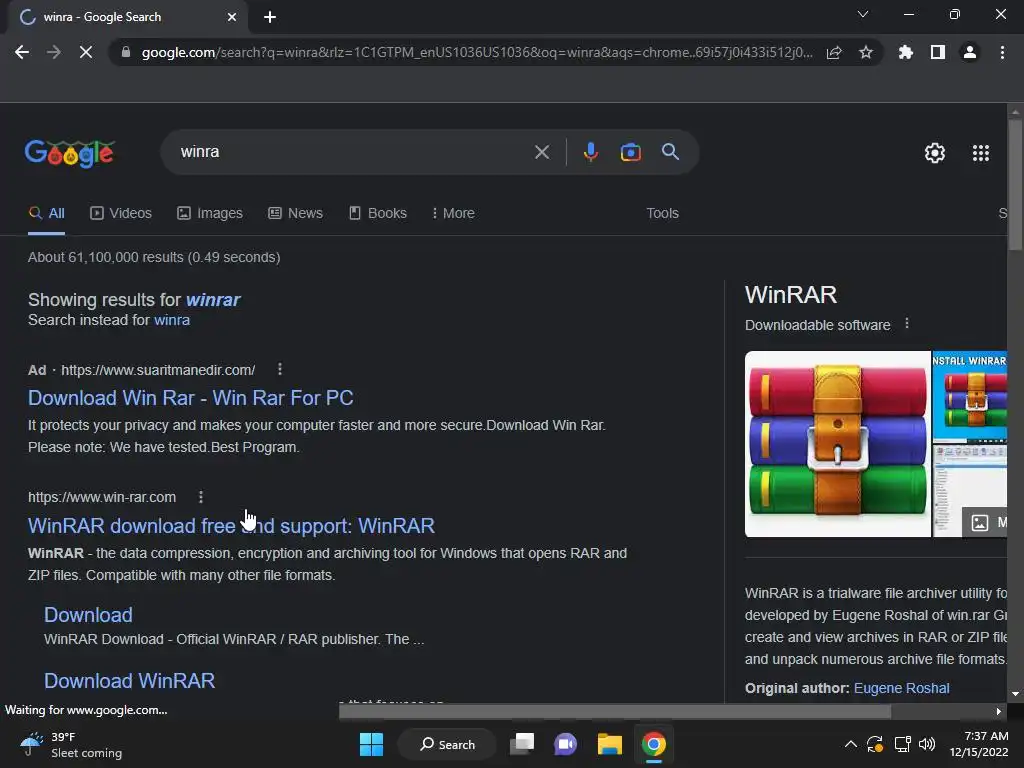The width and height of the screenshot is (1024, 768).
Task: Open the Chrome profile avatar
Action: [970, 52]
